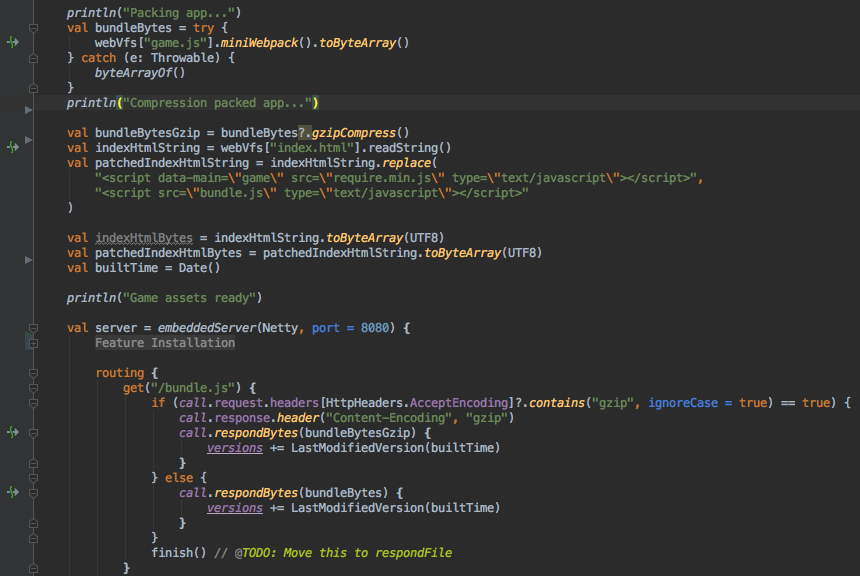This screenshot has height=576, width=860.
Task: Collapse the embeddedServer block
Action: pos(33,328)
